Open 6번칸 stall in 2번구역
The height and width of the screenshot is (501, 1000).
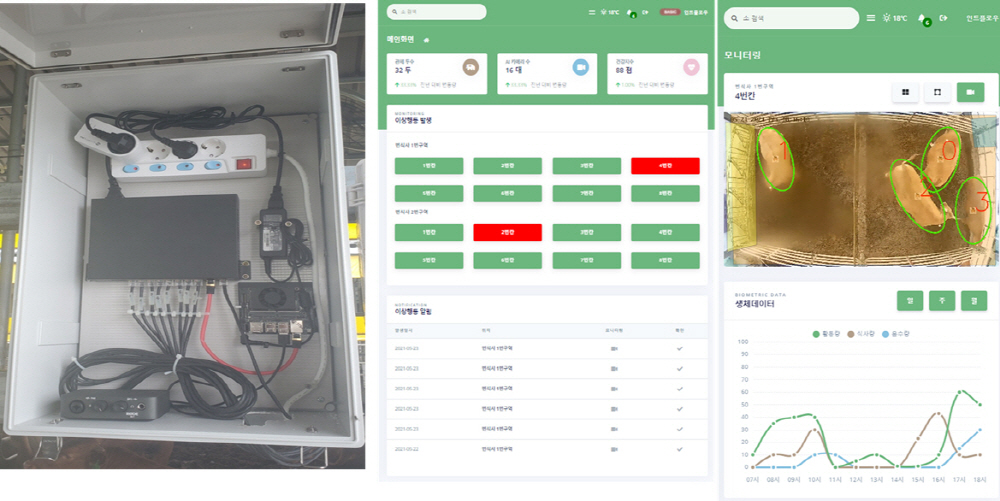tap(508, 261)
